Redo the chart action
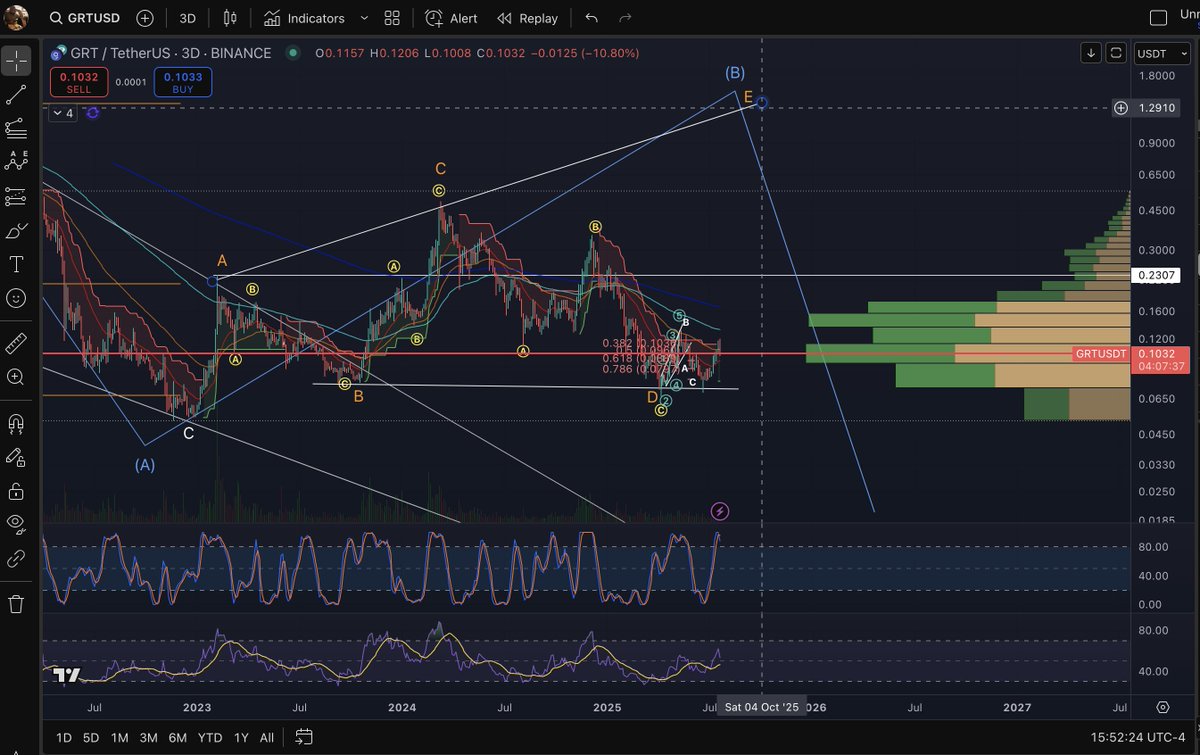This screenshot has height=755, width=1200. [x=626, y=18]
